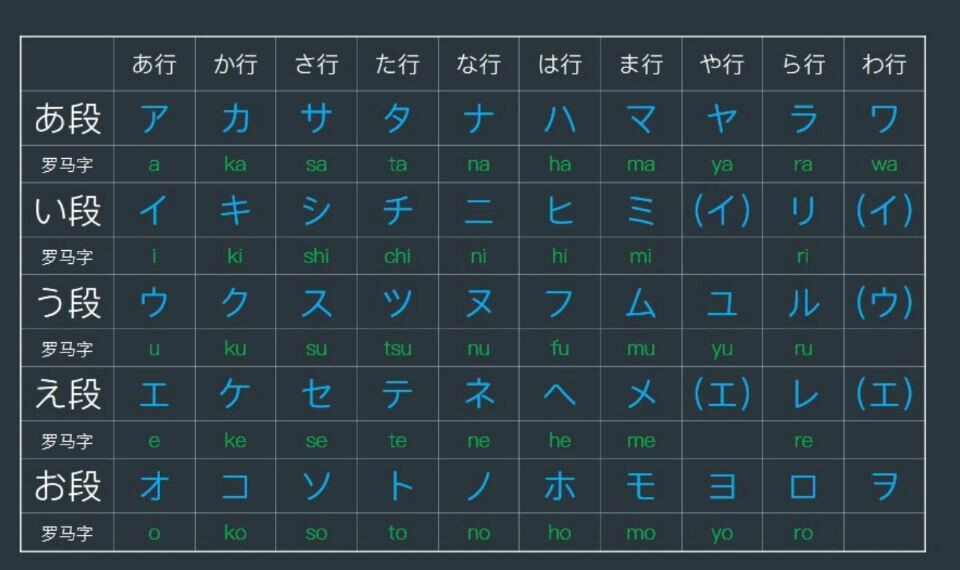The width and height of the screenshot is (960, 570).
Task: Click the romaji text "chi"
Action: point(397,257)
